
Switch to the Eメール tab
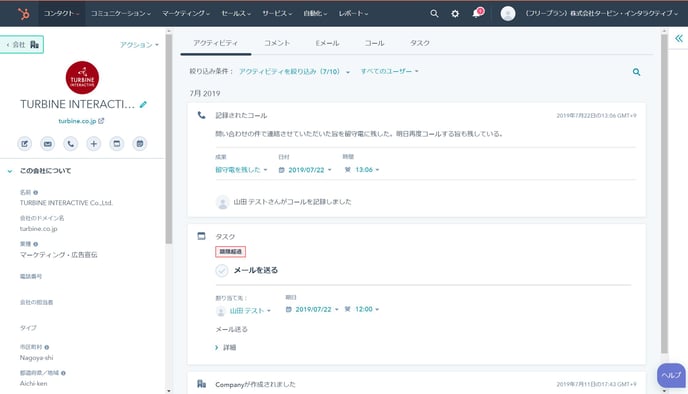point(327,43)
